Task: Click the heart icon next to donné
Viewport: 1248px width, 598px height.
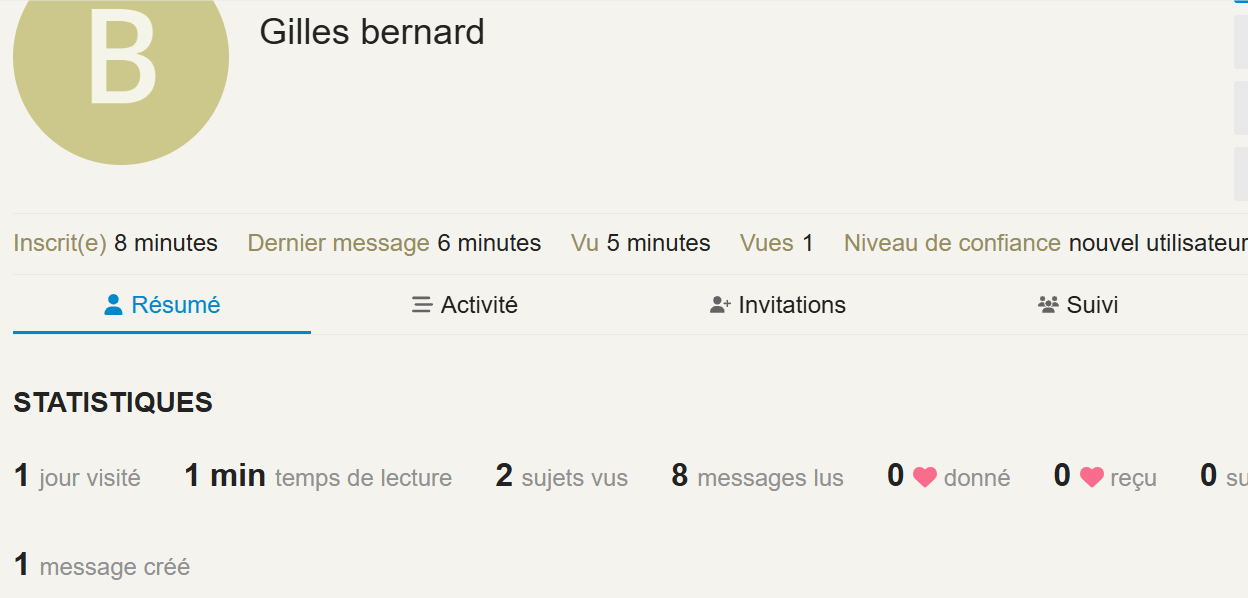Action: pyautogui.click(x=925, y=478)
